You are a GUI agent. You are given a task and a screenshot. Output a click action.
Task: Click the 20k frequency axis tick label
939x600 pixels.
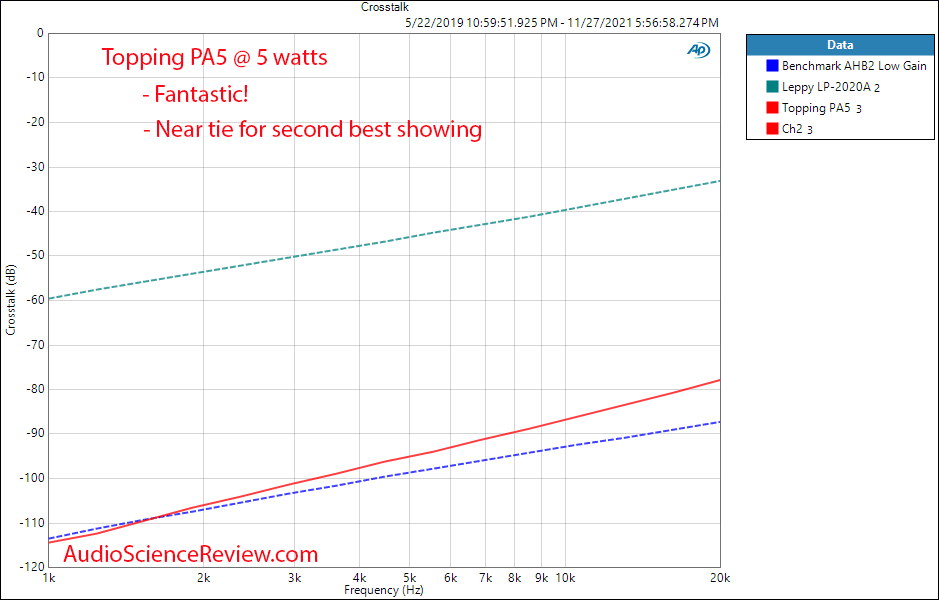(x=720, y=578)
